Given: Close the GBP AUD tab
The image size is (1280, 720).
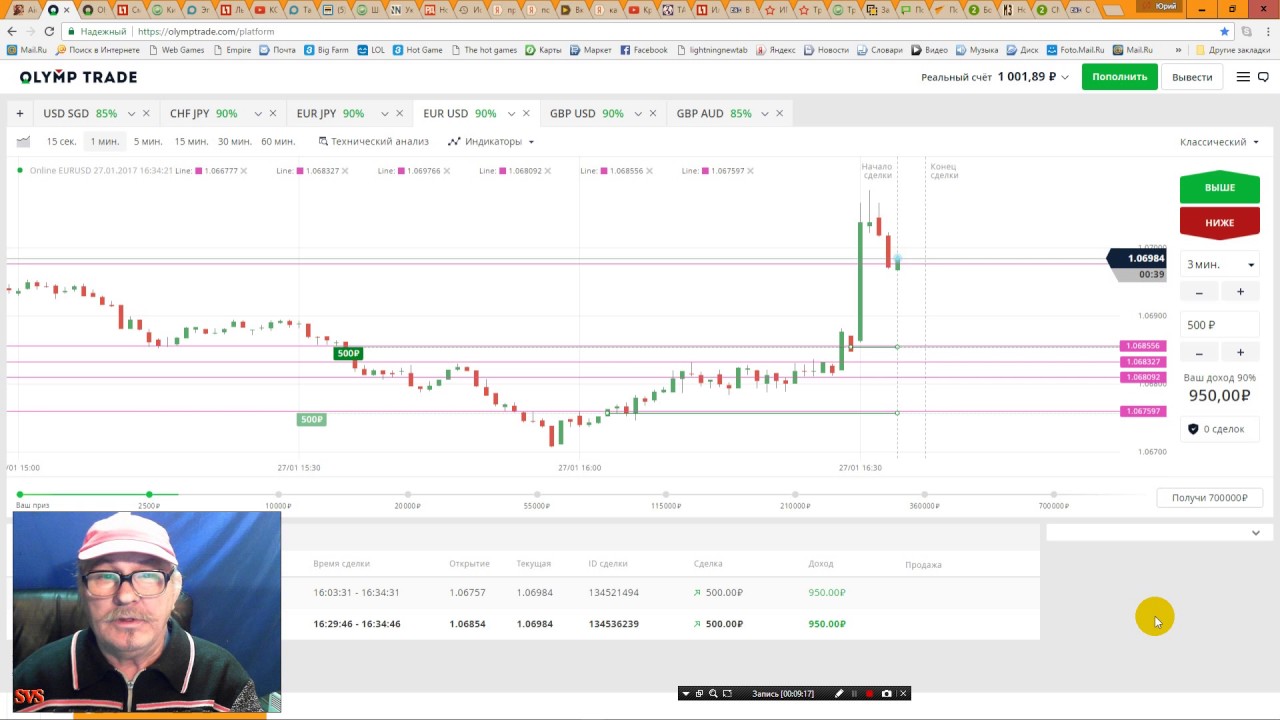Looking at the screenshot, I should click(x=780, y=114).
